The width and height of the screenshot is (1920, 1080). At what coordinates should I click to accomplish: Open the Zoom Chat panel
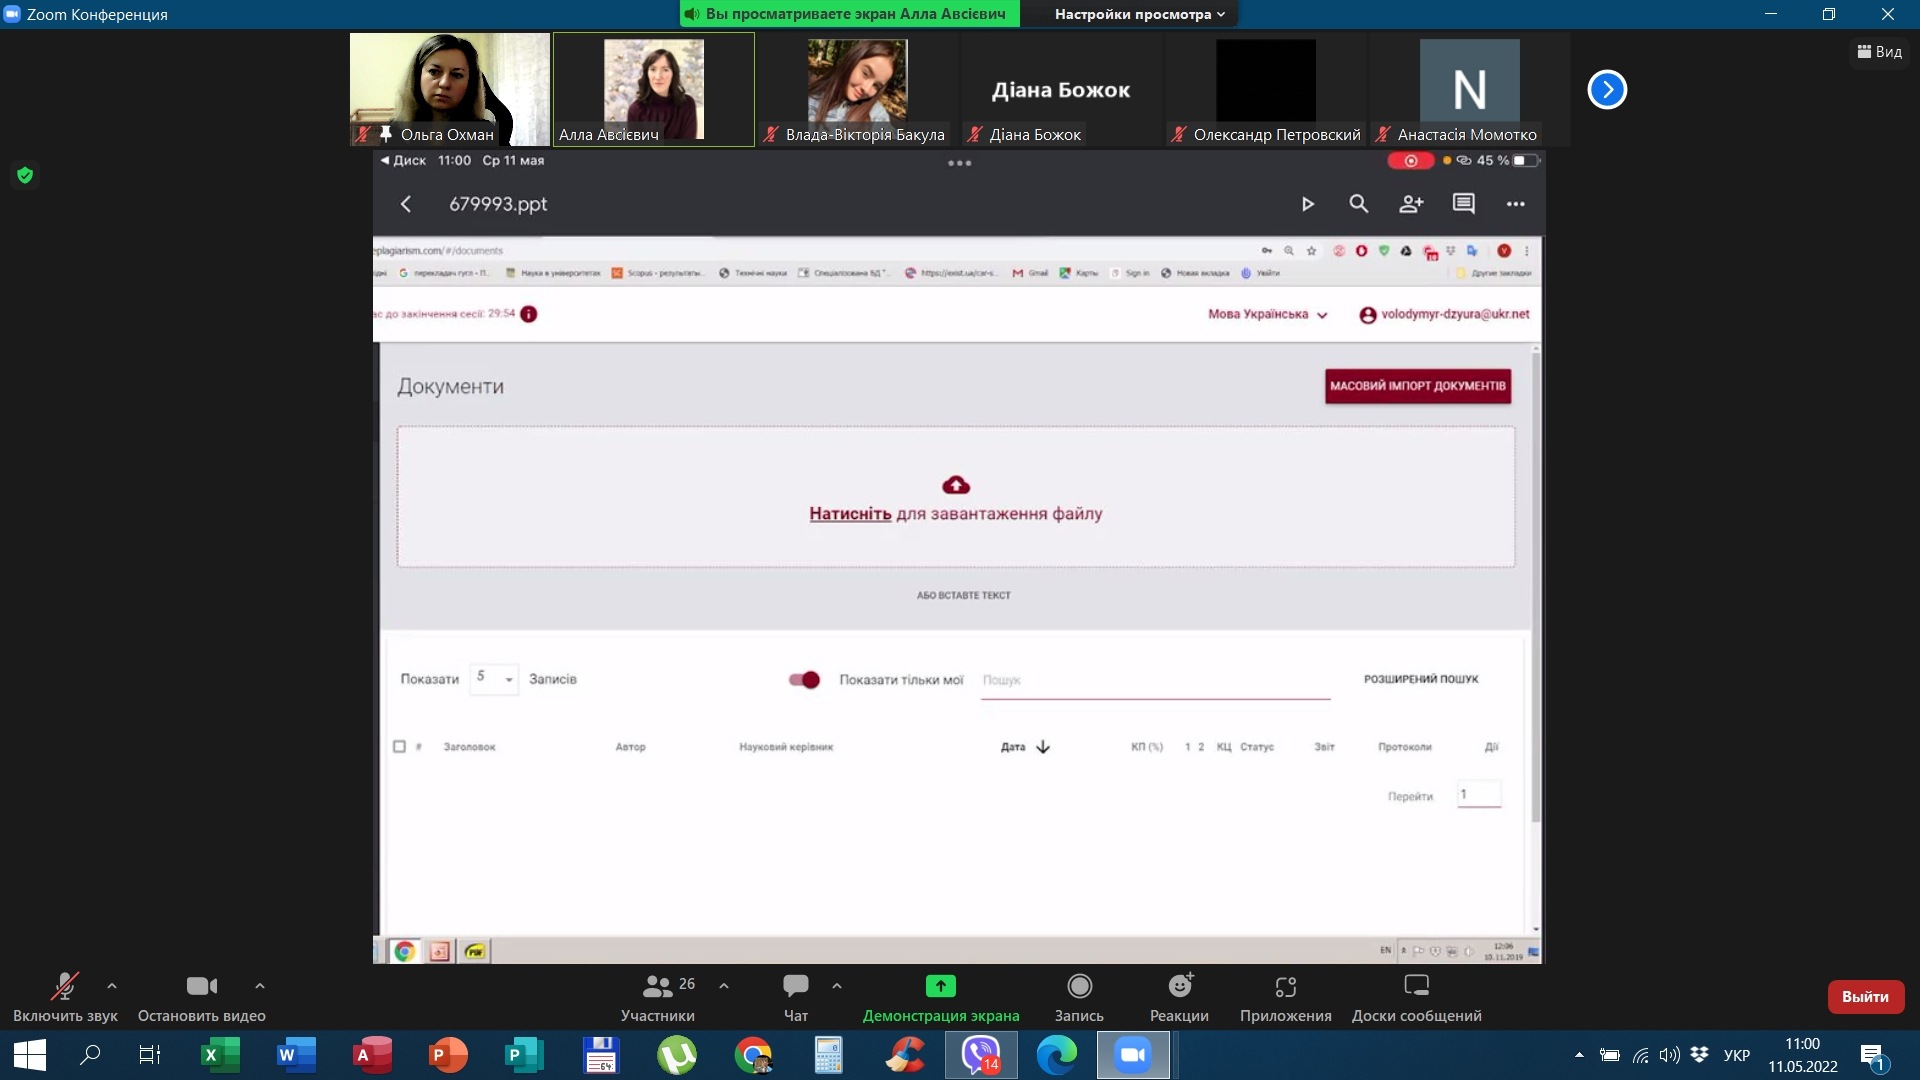click(x=795, y=987)
